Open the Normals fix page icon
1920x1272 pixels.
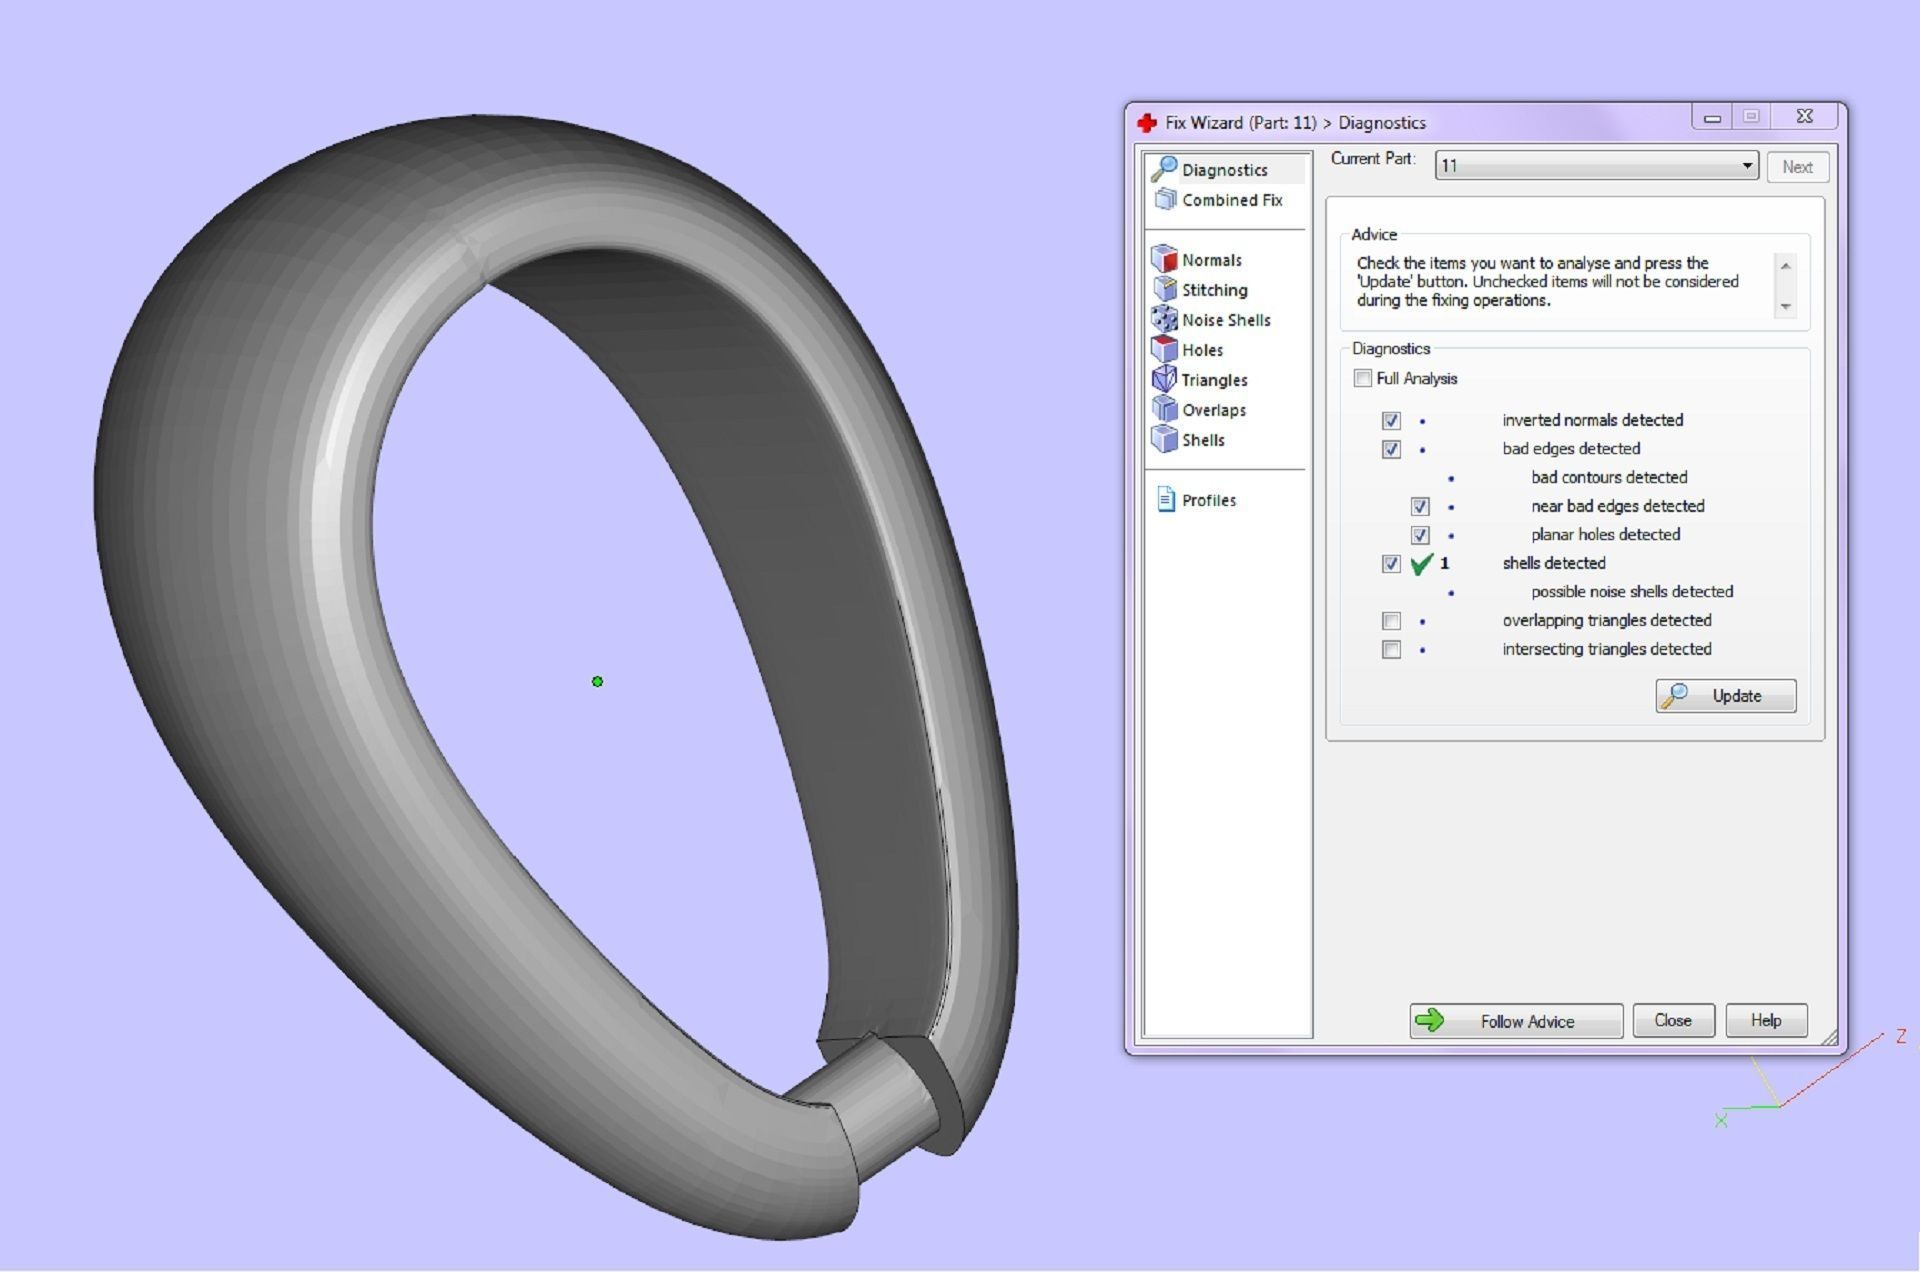[1164, 259]
